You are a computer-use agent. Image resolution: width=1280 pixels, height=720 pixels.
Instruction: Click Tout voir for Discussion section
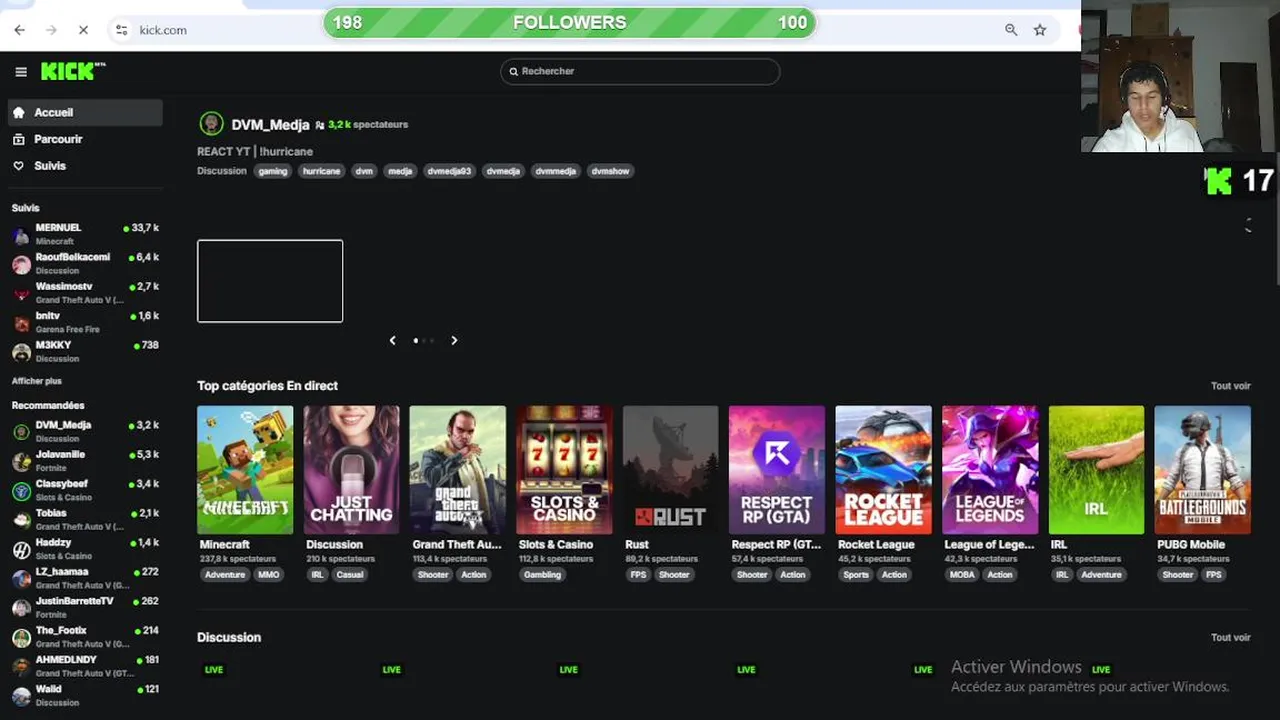point(1231,638)
